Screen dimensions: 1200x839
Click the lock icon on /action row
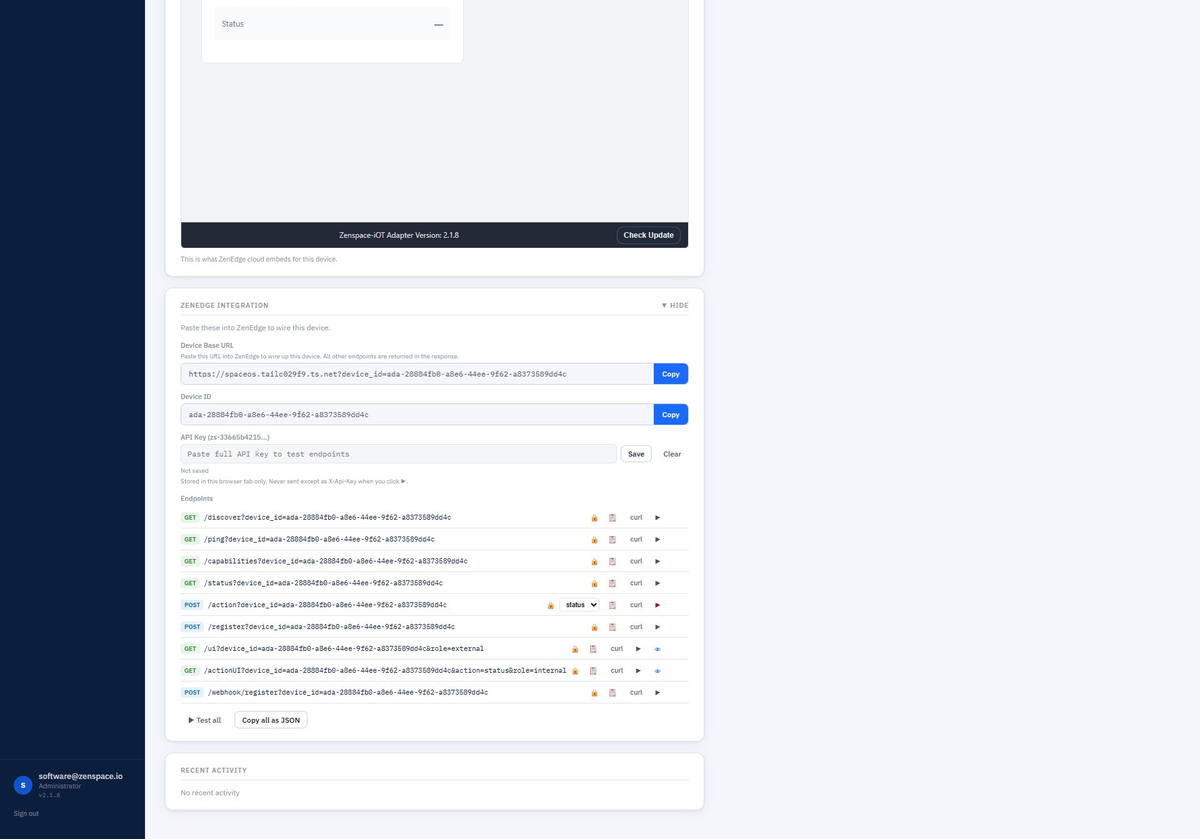(x=550, y=605)
